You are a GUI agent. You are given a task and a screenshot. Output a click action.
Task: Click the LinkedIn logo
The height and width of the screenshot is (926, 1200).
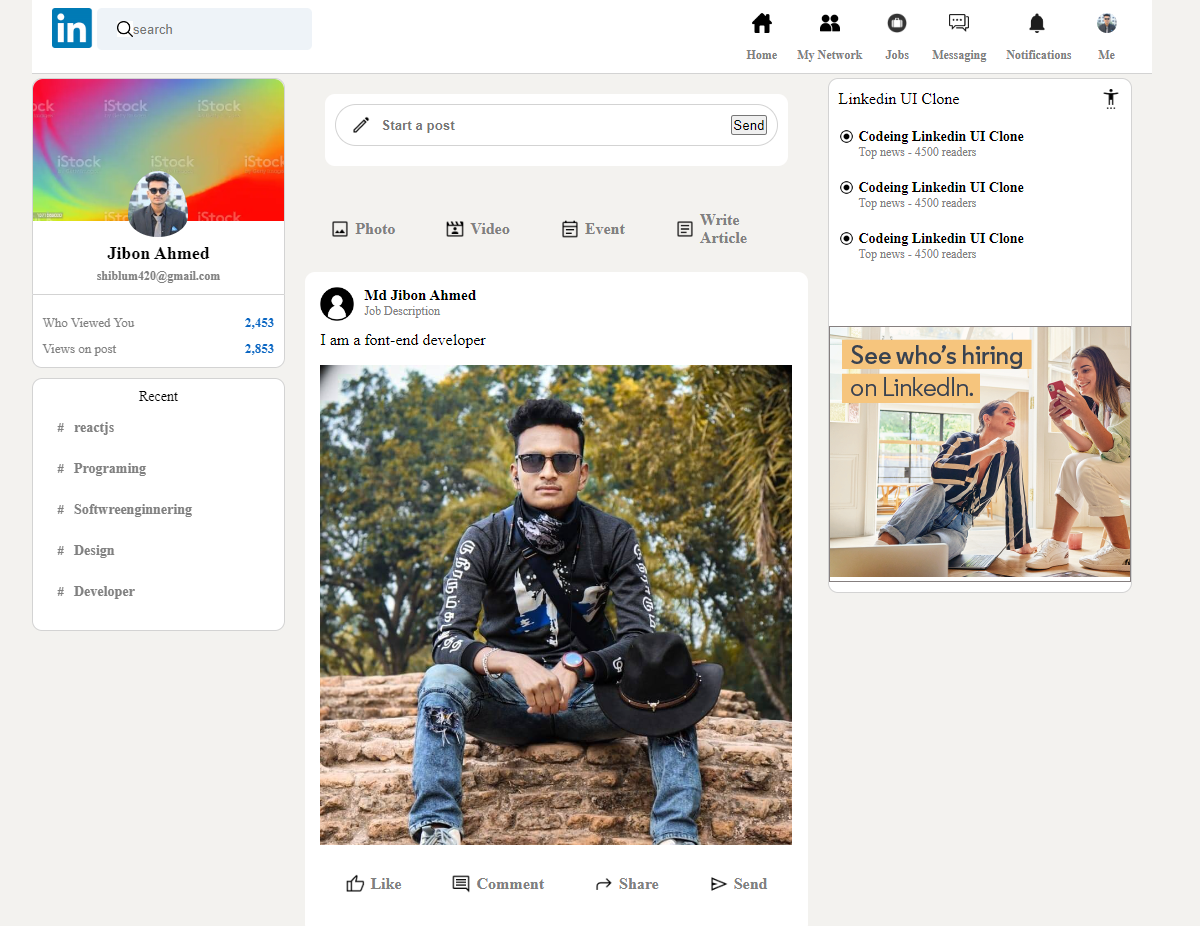coord(72,28)
